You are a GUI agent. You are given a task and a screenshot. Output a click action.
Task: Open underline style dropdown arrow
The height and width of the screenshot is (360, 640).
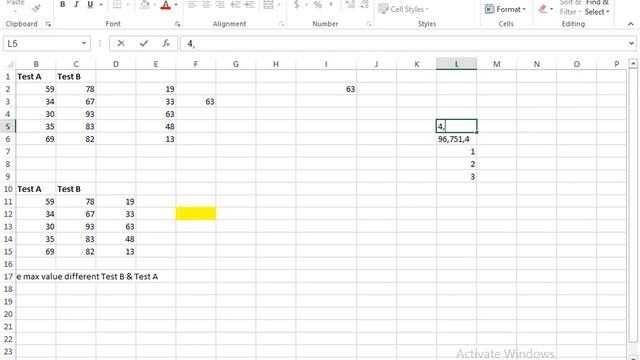(100, 5)
